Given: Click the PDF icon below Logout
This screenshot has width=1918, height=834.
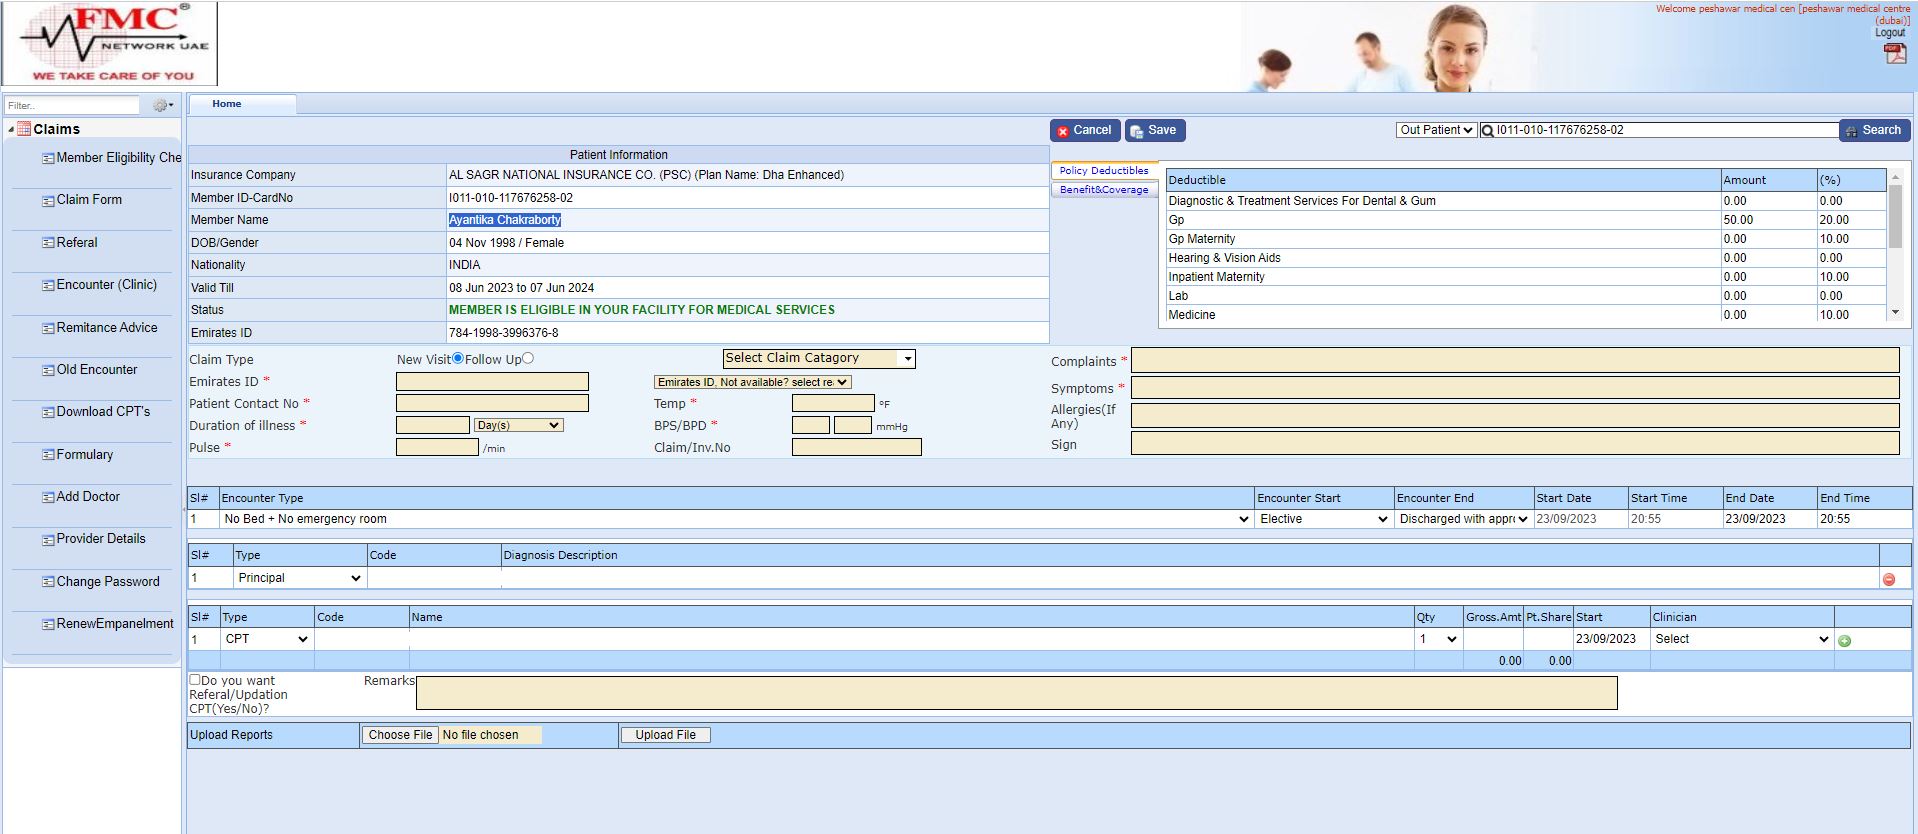Looking at the screenshot, I should pos(1894,54).
